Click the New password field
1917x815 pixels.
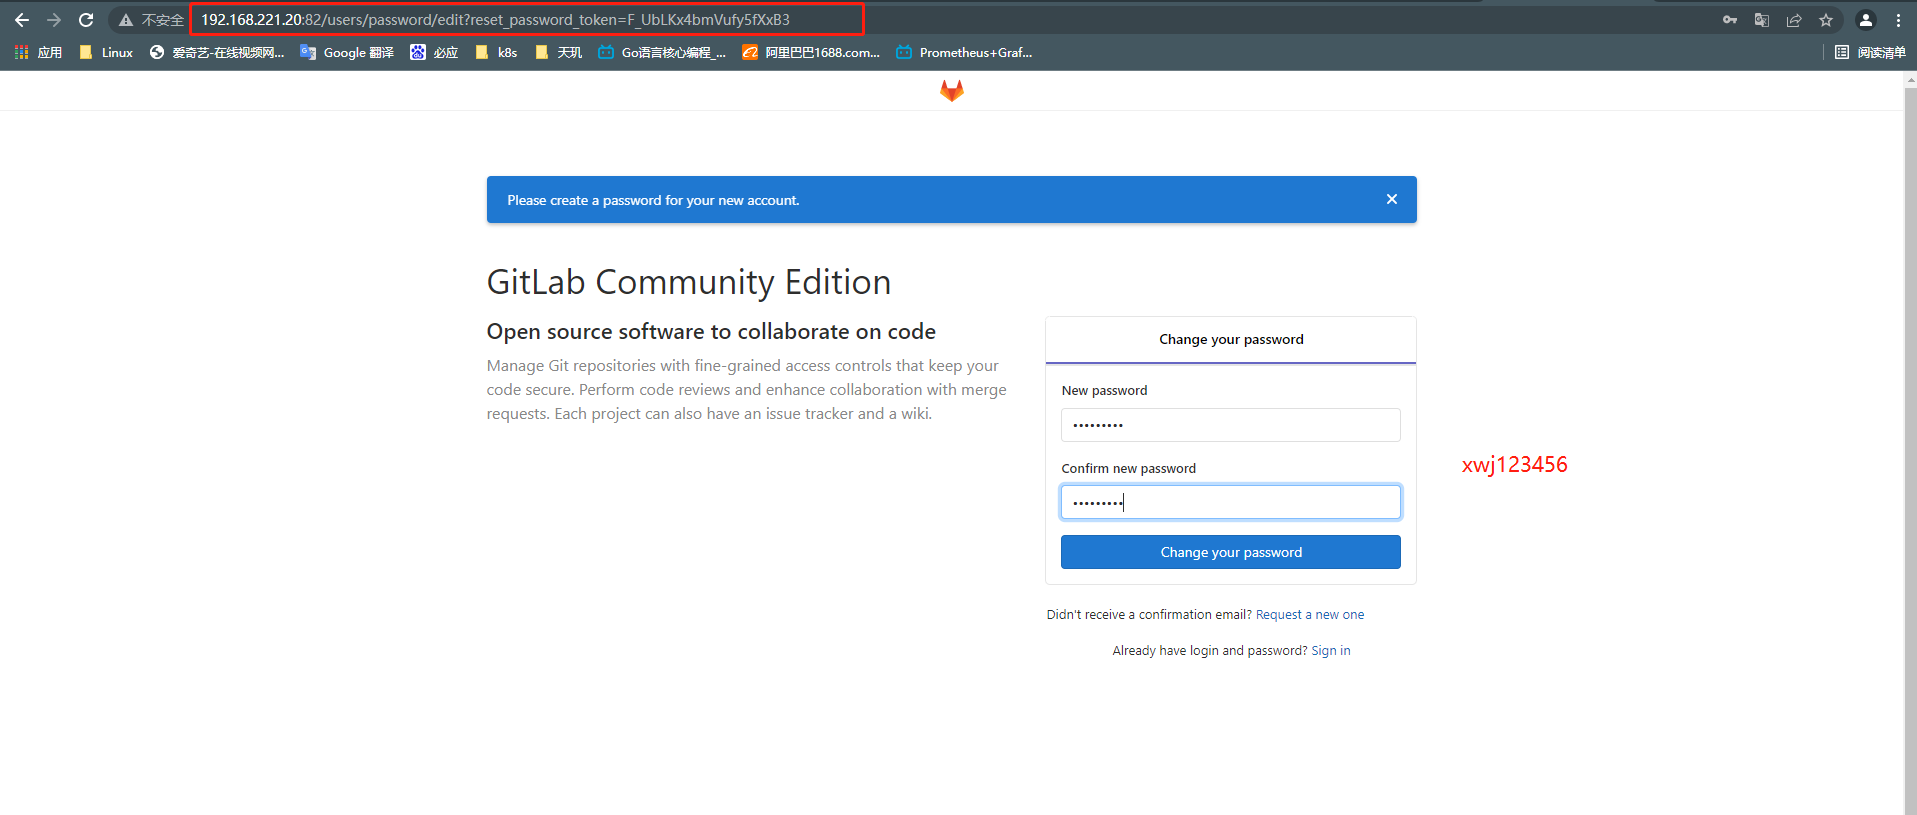tap(1231, 425)
